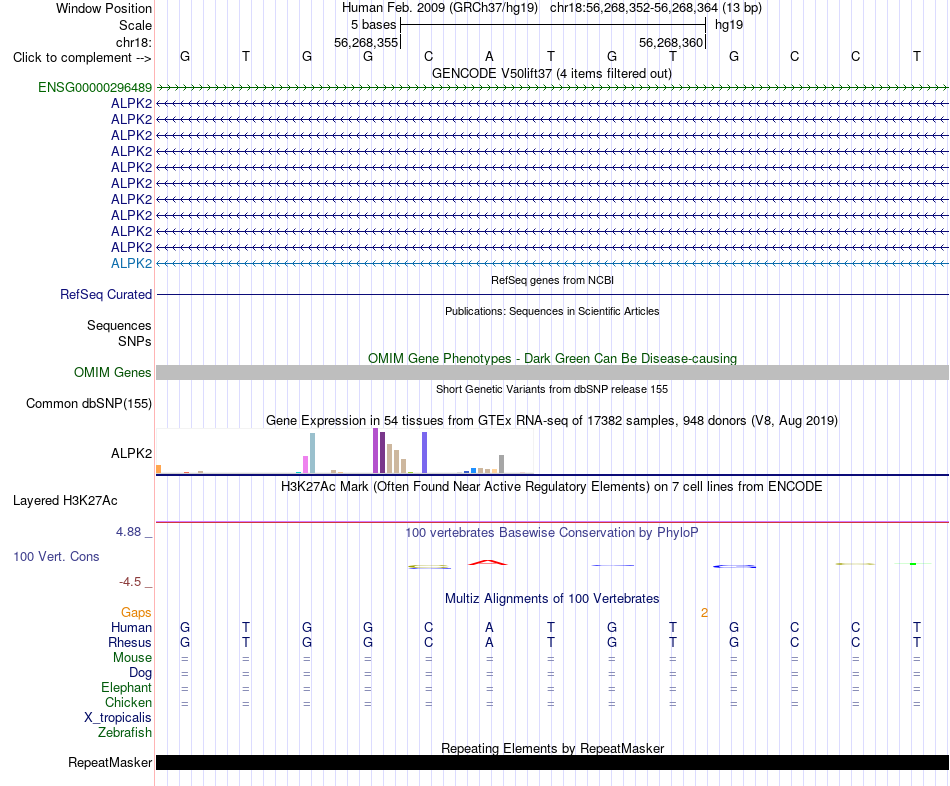Select the Dog species row label
The image size is (950, 786).
coord(141,673)
